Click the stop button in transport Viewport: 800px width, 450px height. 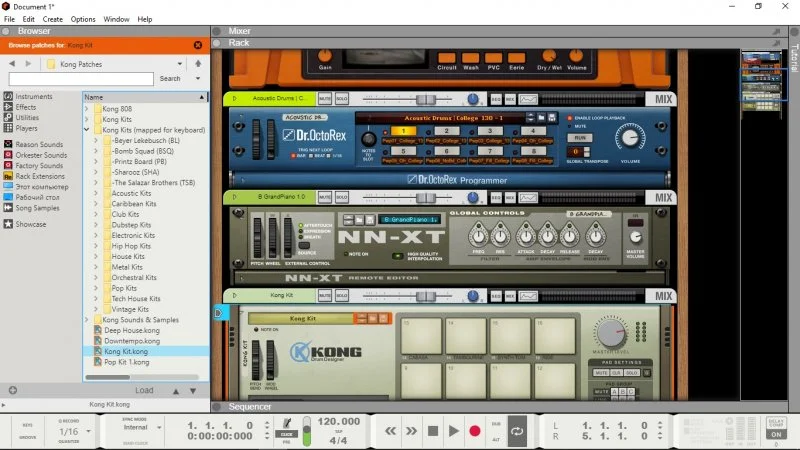[433, 431]
